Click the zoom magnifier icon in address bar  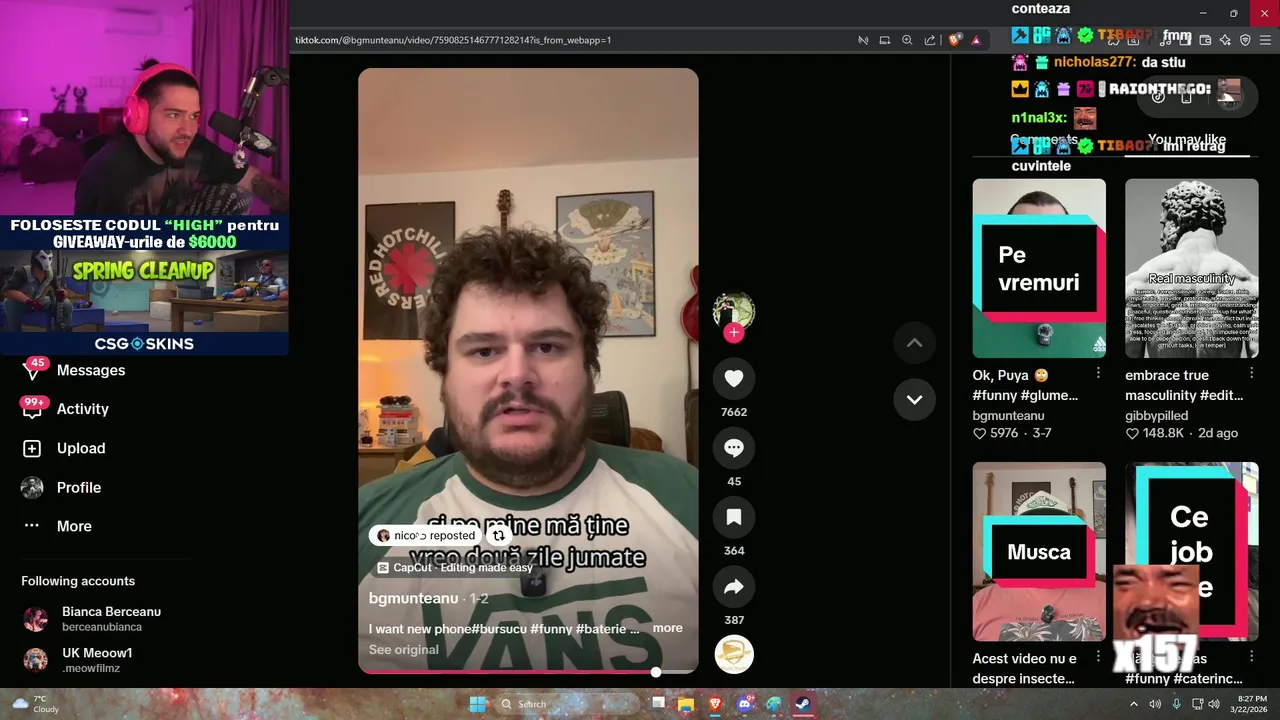pyautogui.click(x=907, y=40)
